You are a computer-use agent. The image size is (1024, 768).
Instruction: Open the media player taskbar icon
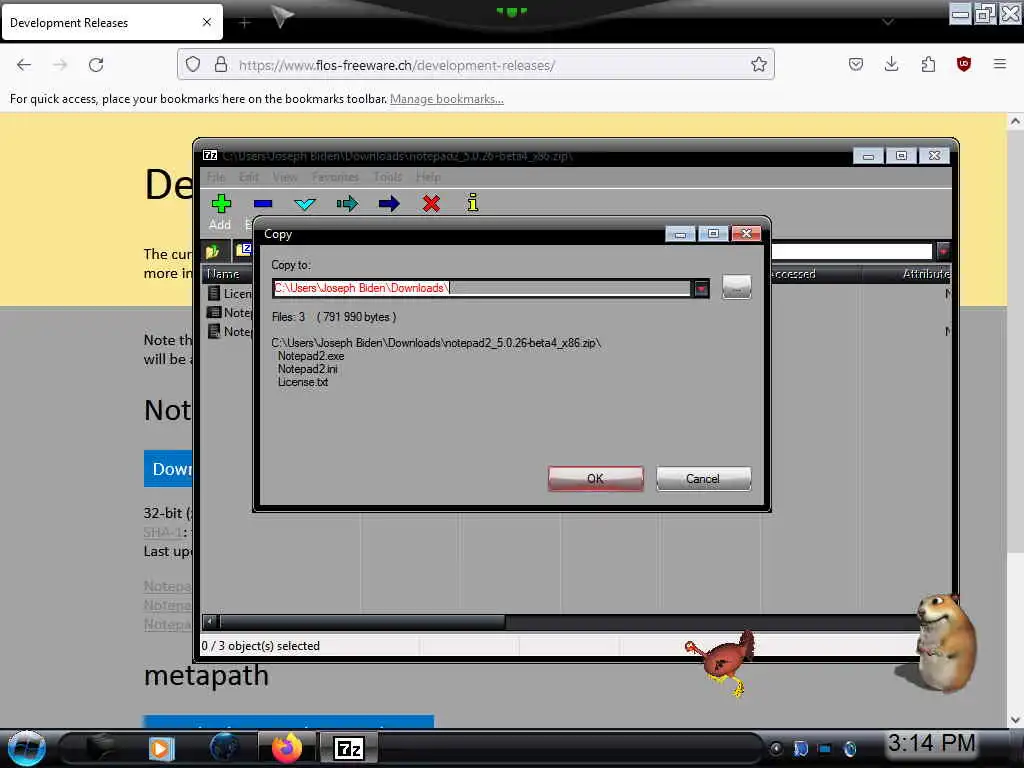[x=161, y=748]
